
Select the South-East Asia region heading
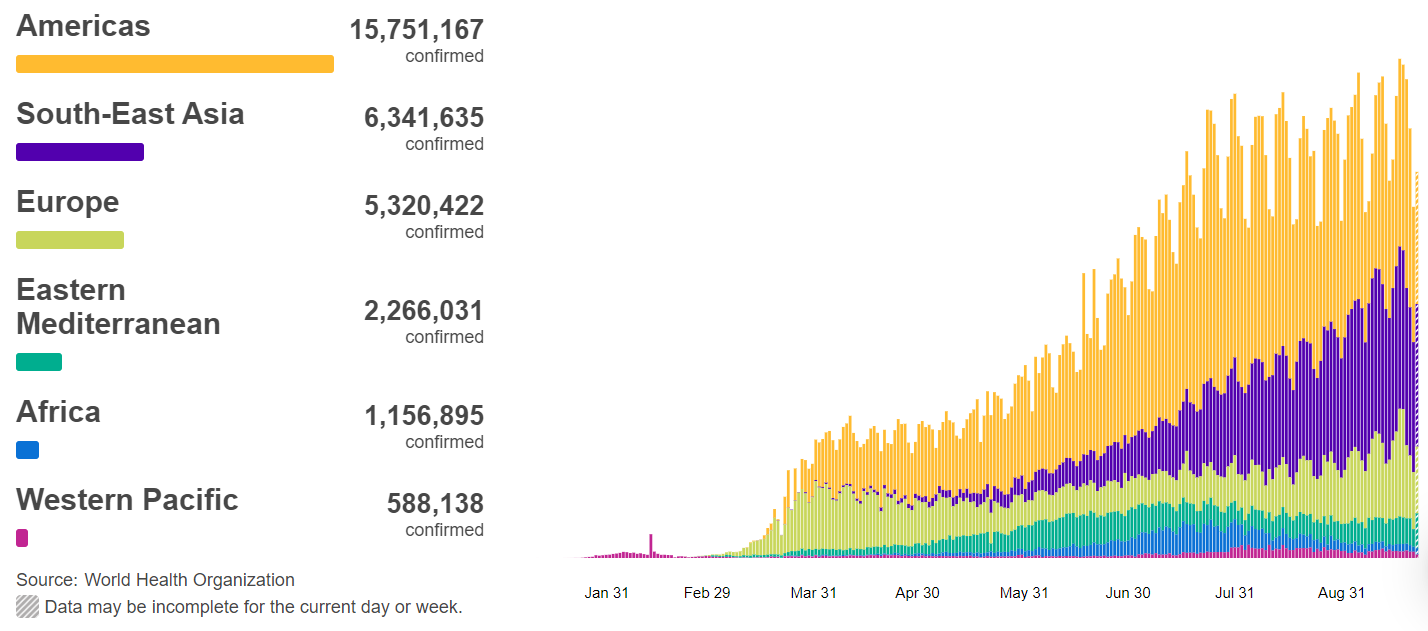tap(130, 114)
